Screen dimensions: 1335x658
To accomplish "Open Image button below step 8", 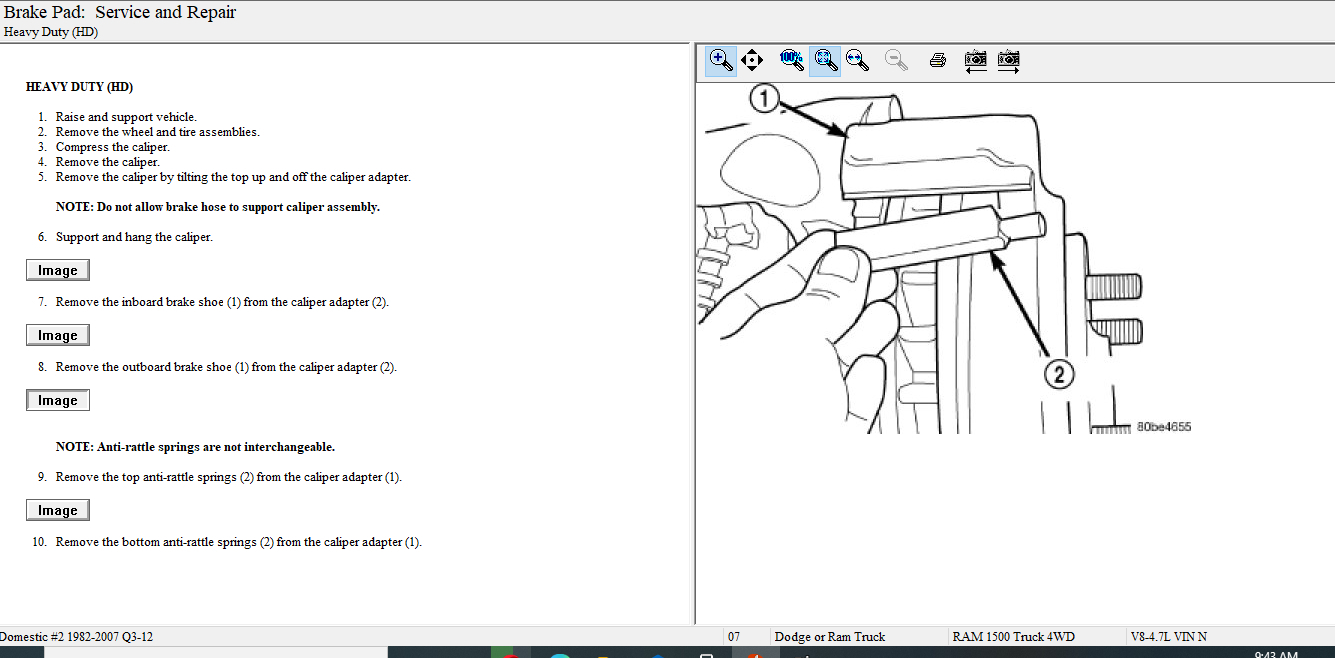I will tap(58, 400).
